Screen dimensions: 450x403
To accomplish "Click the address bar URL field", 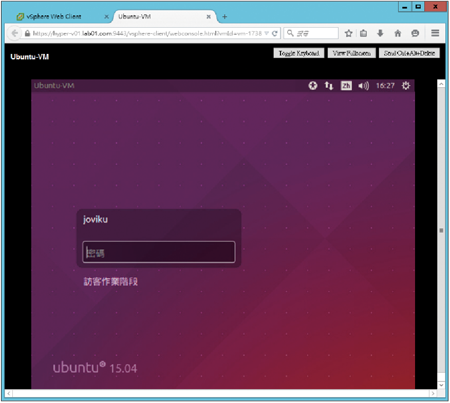I will point(147,33).
